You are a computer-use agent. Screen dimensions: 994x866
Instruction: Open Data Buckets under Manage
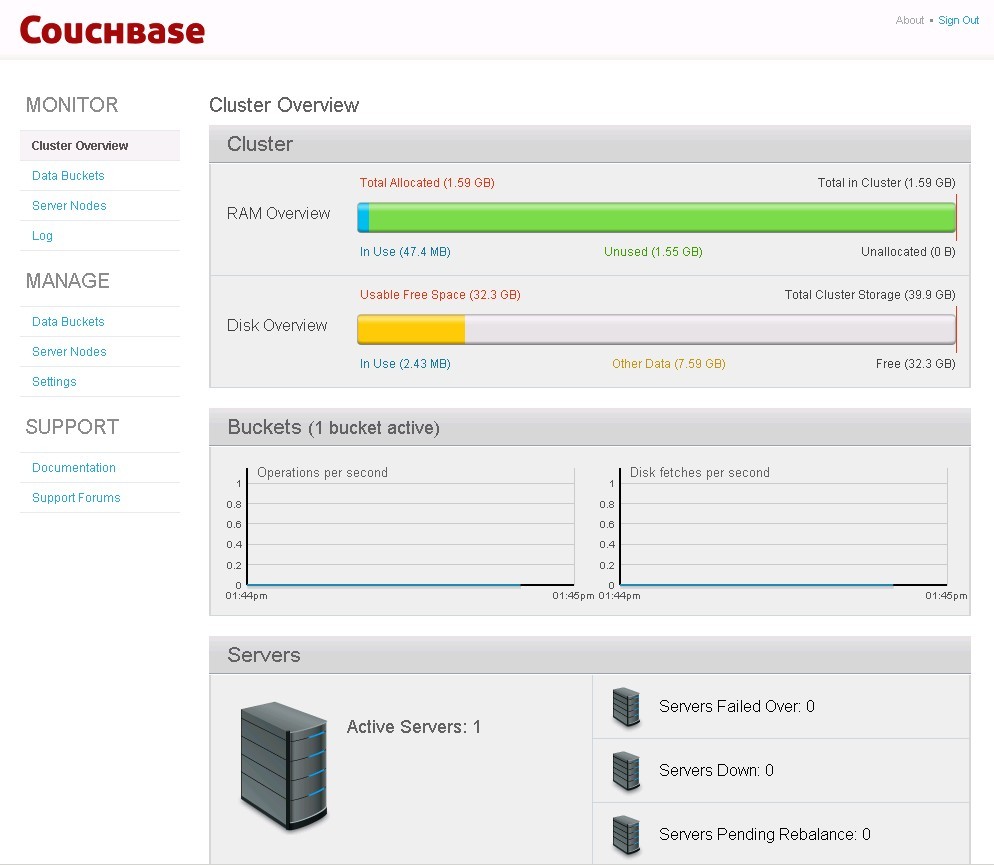pos(68,322)
